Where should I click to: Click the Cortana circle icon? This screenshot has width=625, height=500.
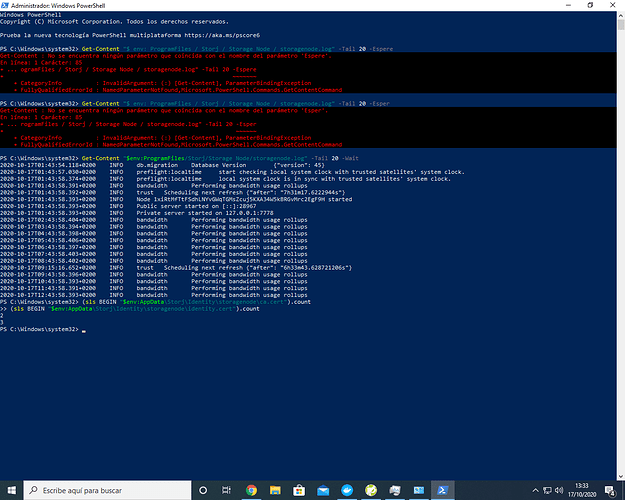(204, 491)
